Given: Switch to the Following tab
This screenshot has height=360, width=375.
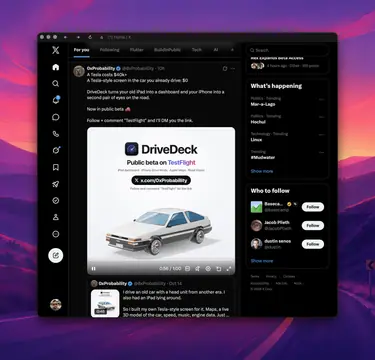Looking at the screenshot, I should point(109,50).
